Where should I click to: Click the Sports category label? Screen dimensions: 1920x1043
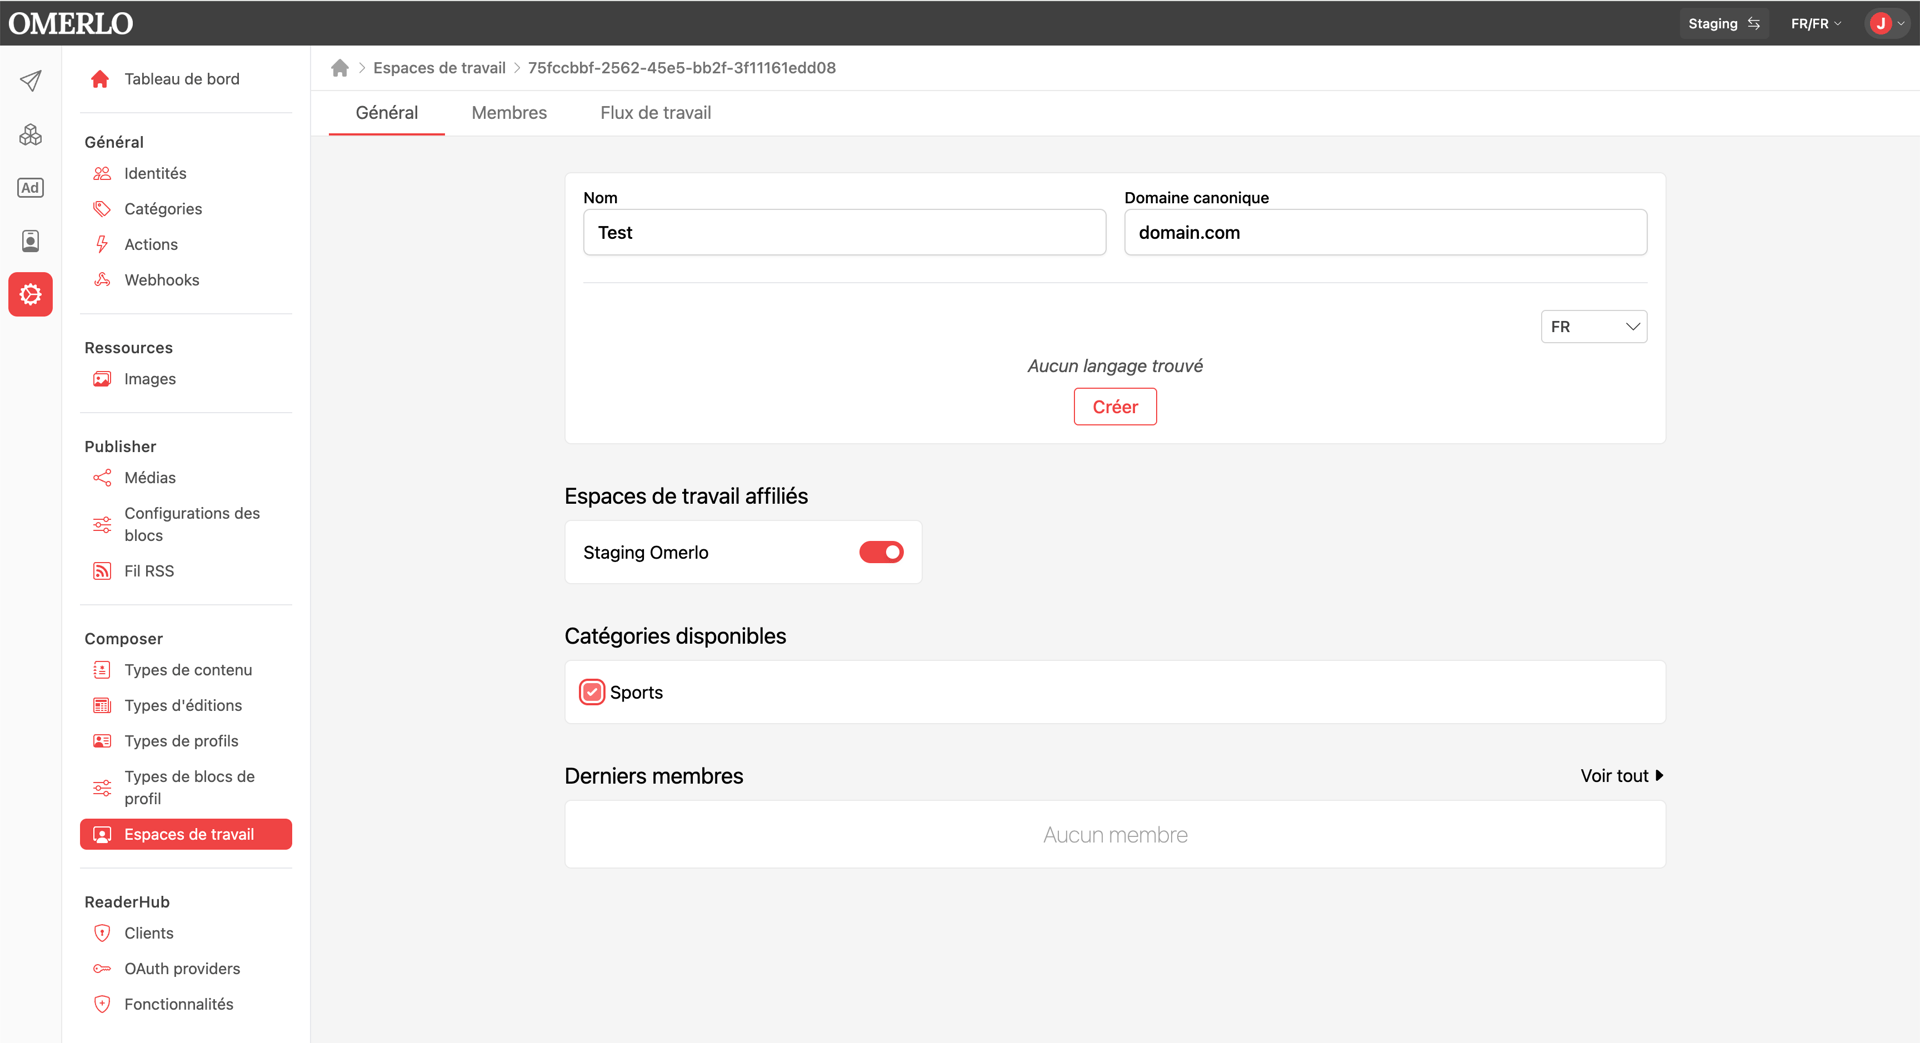coord(636,692)
